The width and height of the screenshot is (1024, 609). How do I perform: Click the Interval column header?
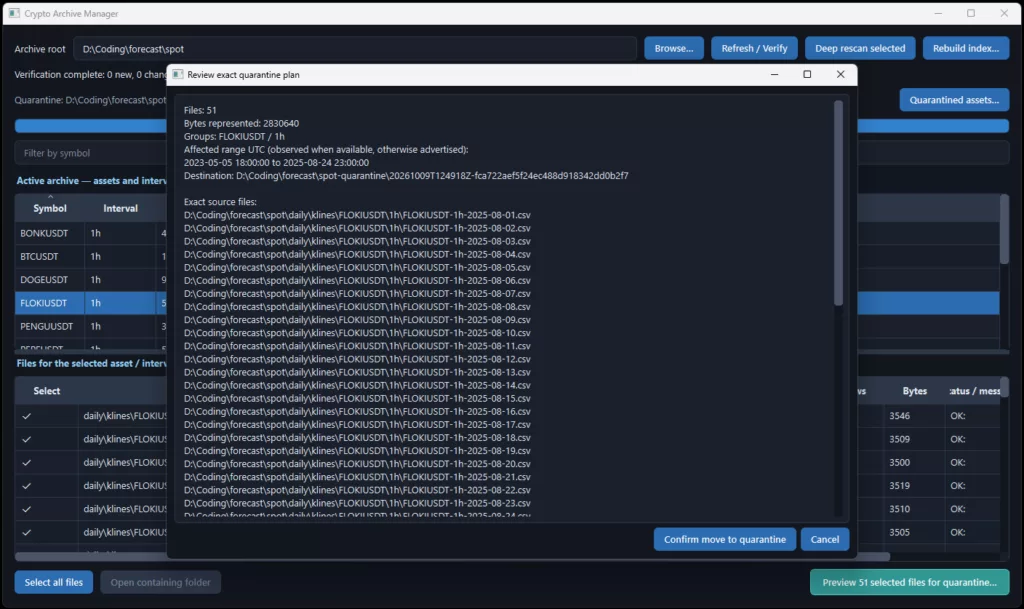(x=120, y=208)
